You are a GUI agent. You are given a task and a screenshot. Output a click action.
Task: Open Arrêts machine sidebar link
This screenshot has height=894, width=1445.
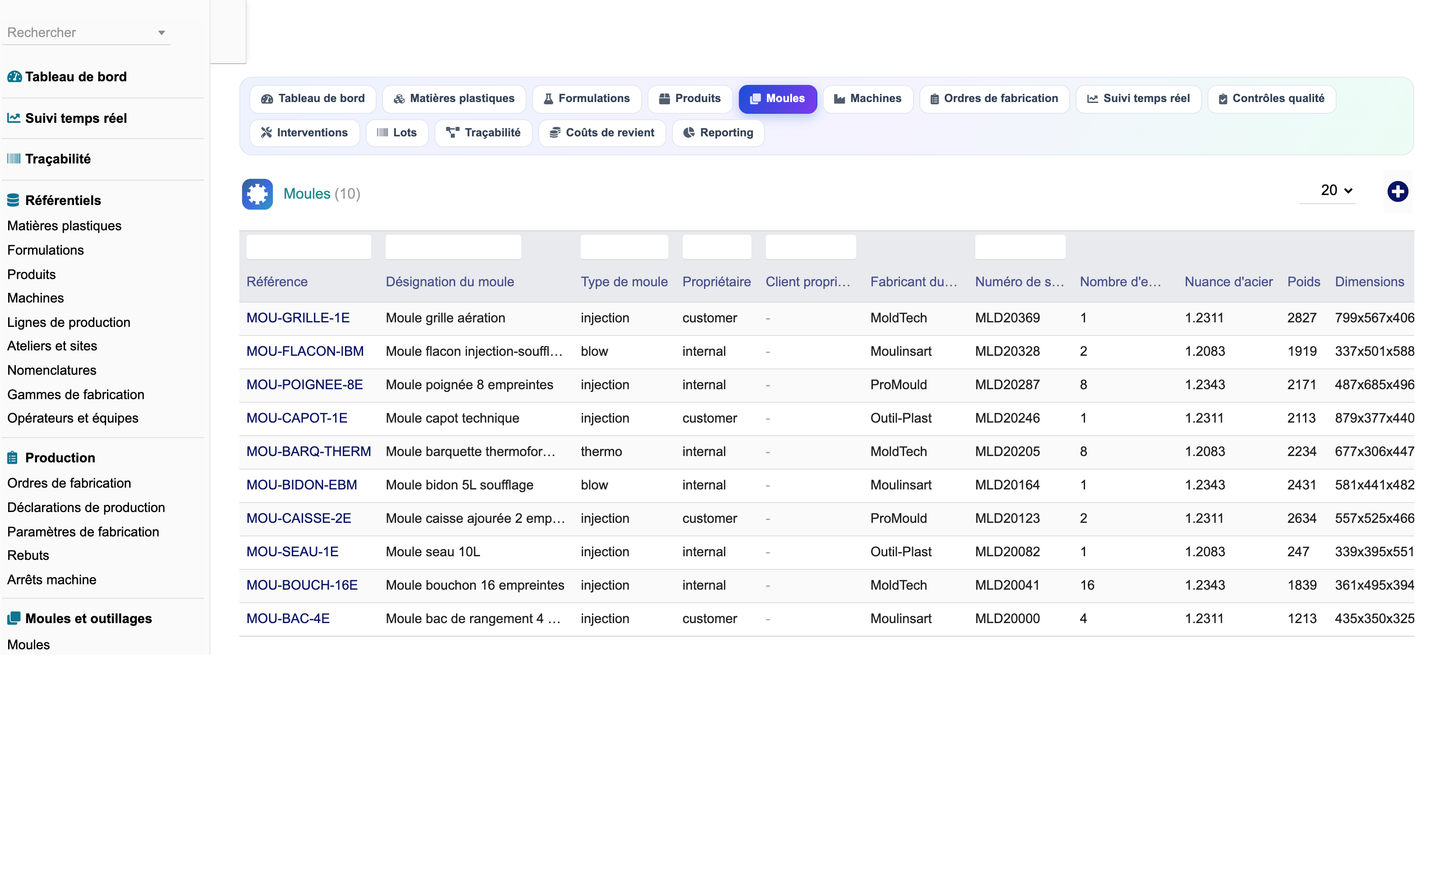click(52, 580)
